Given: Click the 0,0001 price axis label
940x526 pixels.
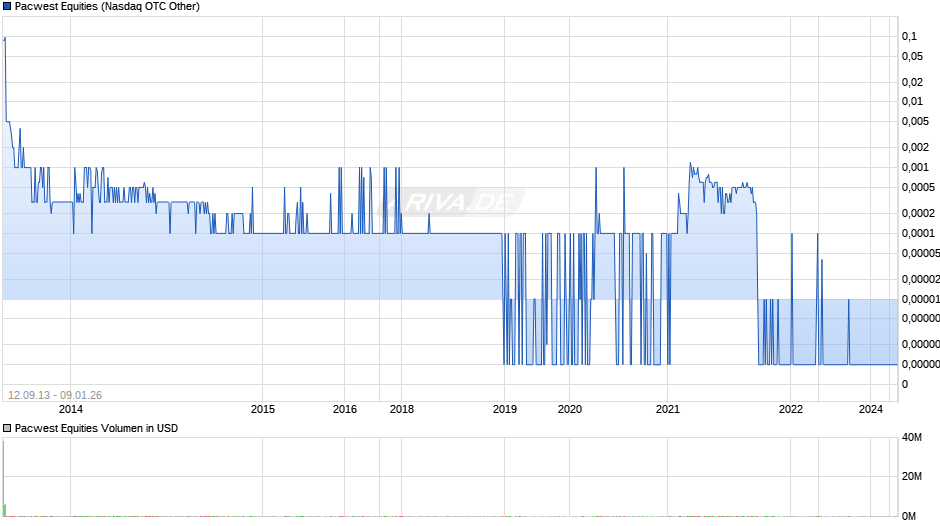Looking at the screenshot, I should (x=918, y=233).
